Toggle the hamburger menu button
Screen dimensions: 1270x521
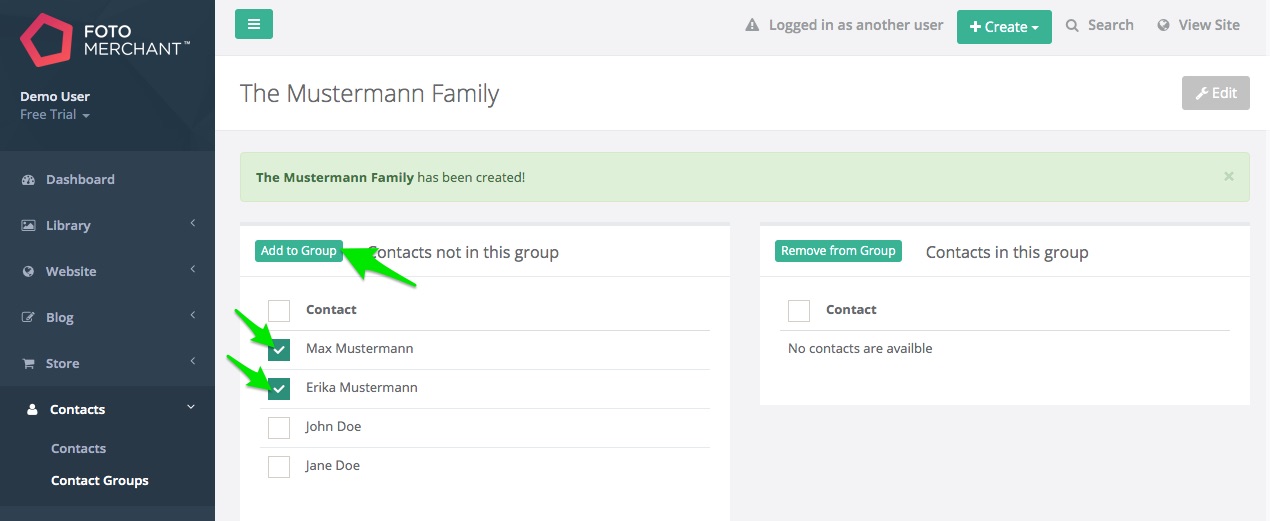coord(254,24)
